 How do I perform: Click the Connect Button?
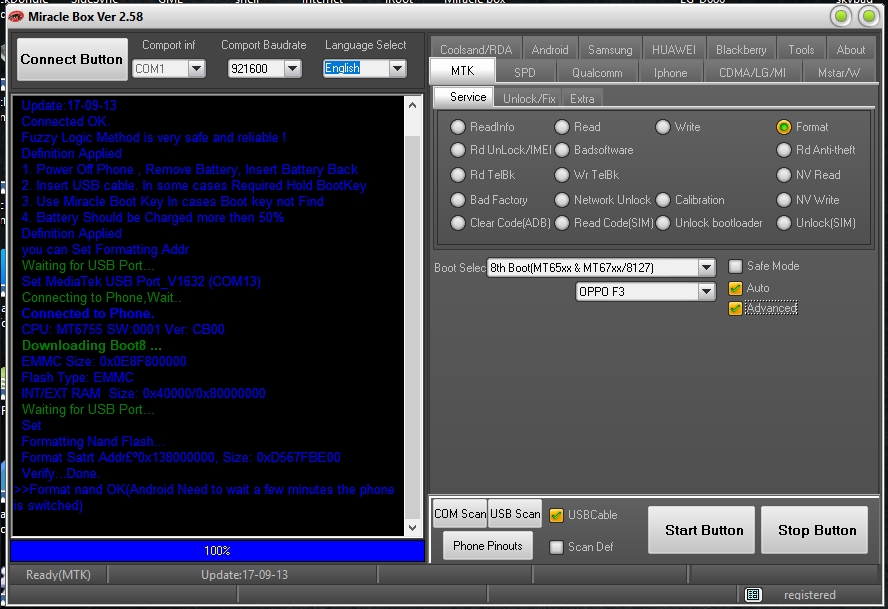tap(72, 59)
